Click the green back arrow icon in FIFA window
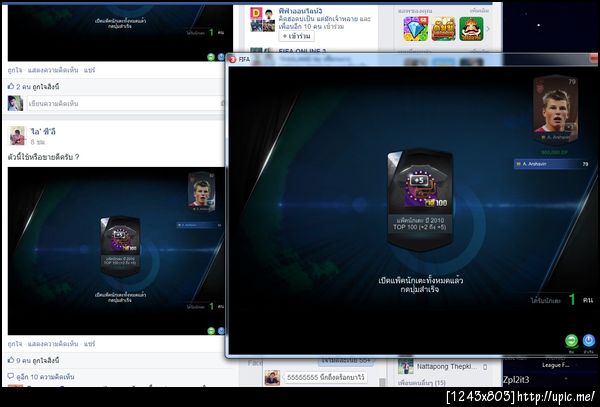 click(x=571, y=340)
